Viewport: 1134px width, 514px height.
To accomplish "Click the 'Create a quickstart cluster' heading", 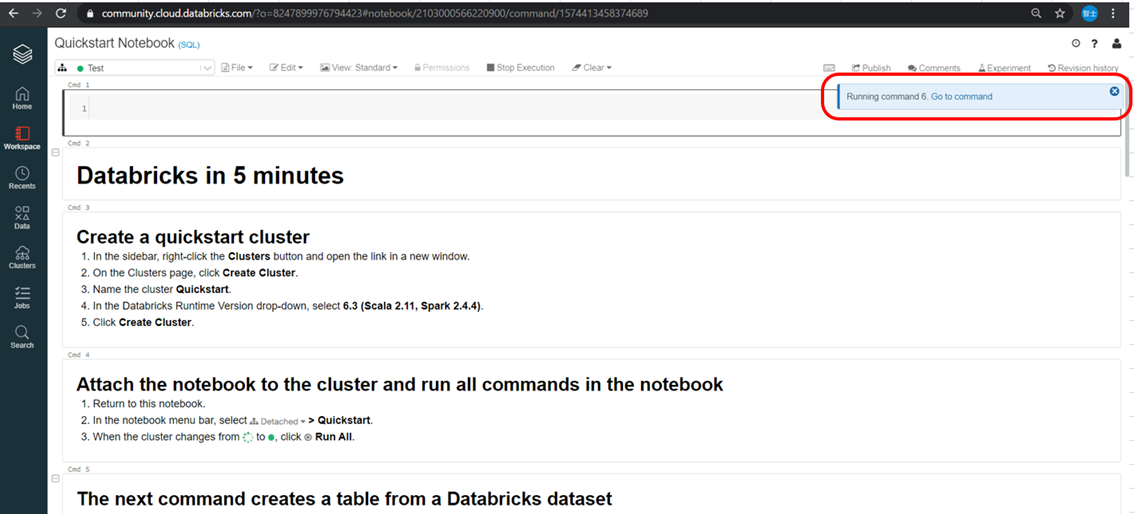I will tap(193, 237).
